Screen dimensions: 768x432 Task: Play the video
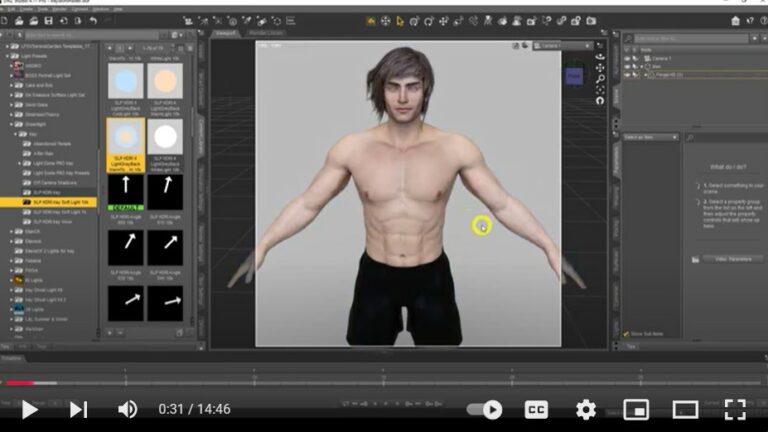[x=29, y=409]
